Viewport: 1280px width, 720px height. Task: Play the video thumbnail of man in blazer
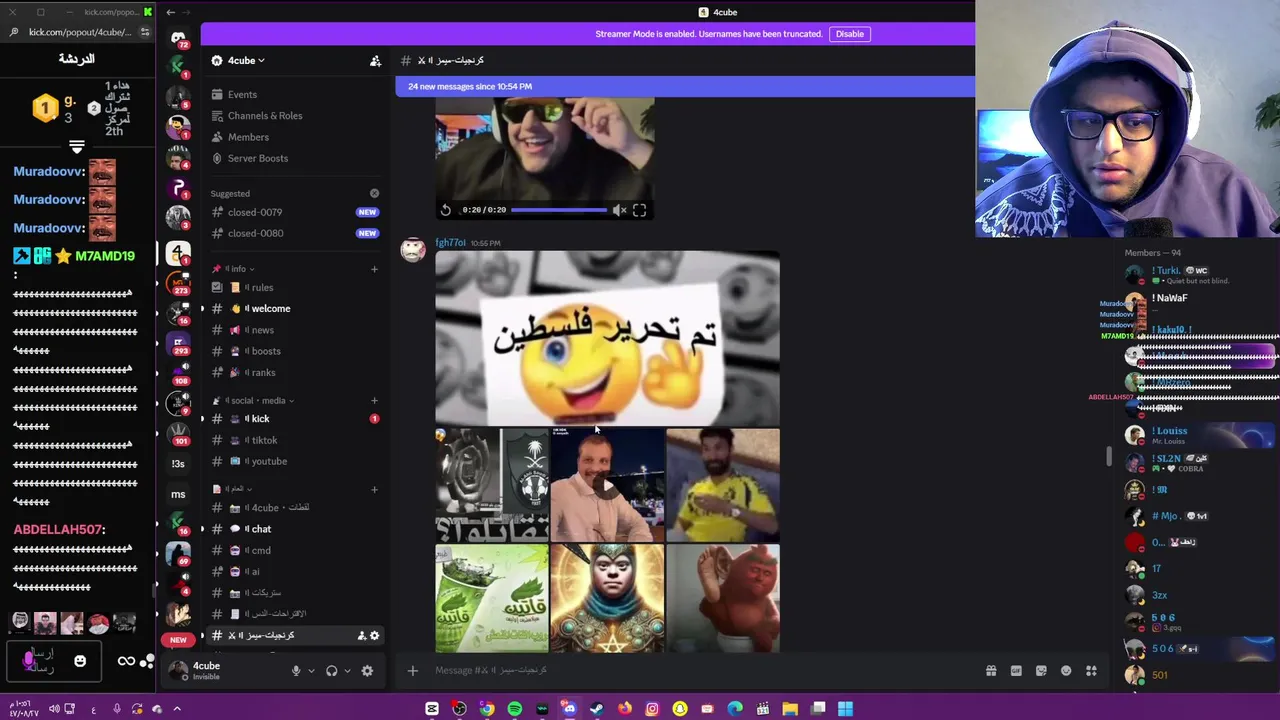(607, 486)
